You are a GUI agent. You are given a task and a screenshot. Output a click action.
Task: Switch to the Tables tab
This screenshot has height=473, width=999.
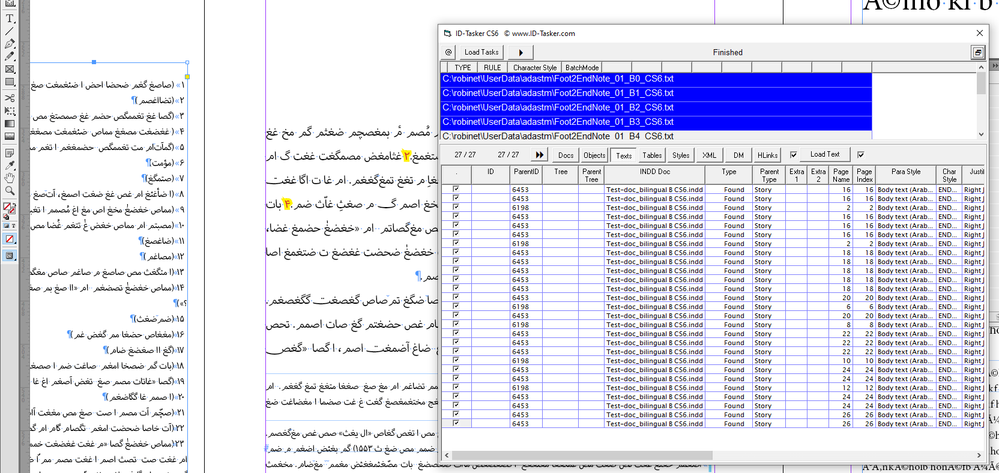point(652,155)
